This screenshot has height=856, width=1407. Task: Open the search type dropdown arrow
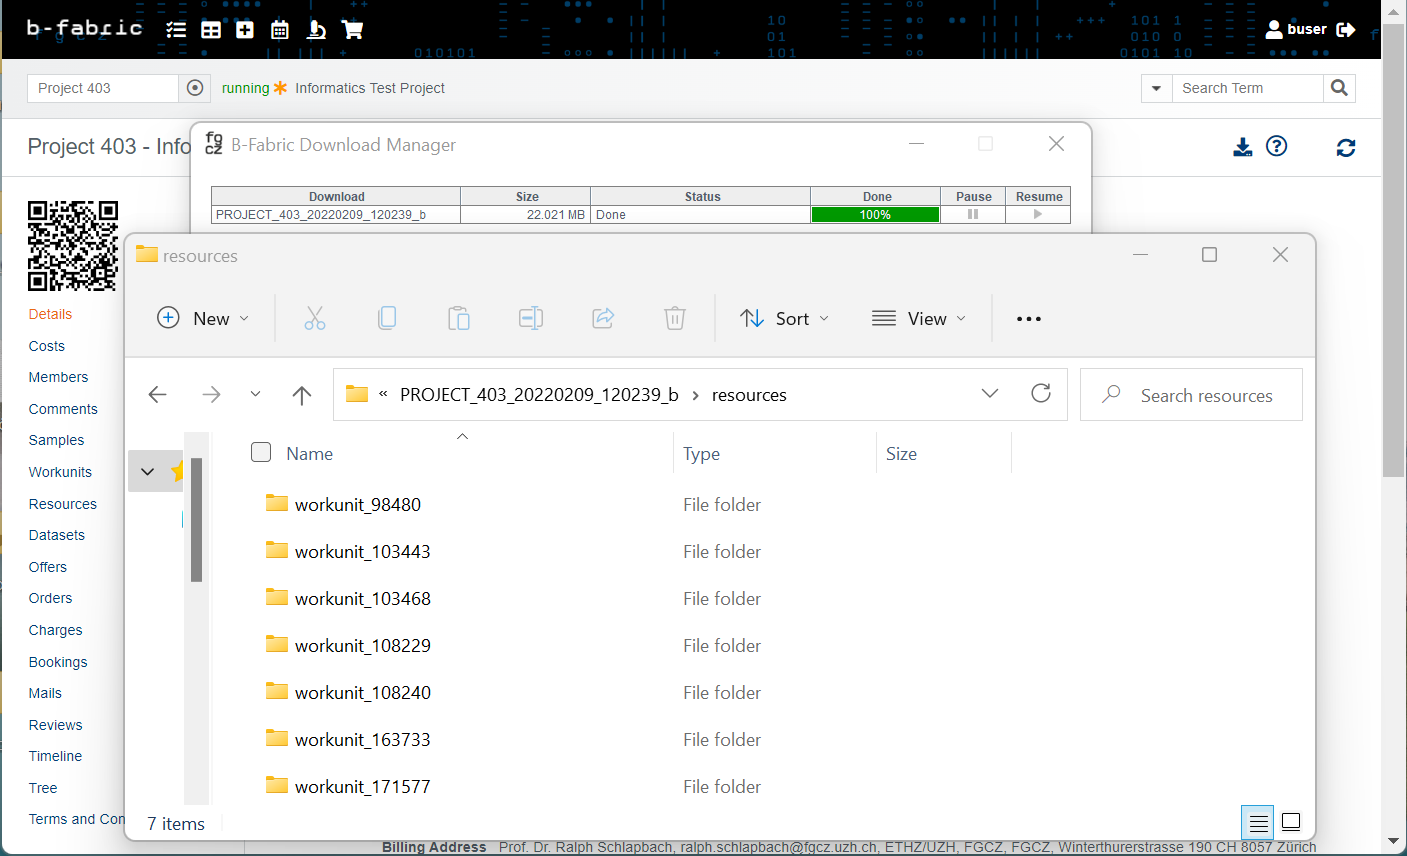click(1156, 88)
